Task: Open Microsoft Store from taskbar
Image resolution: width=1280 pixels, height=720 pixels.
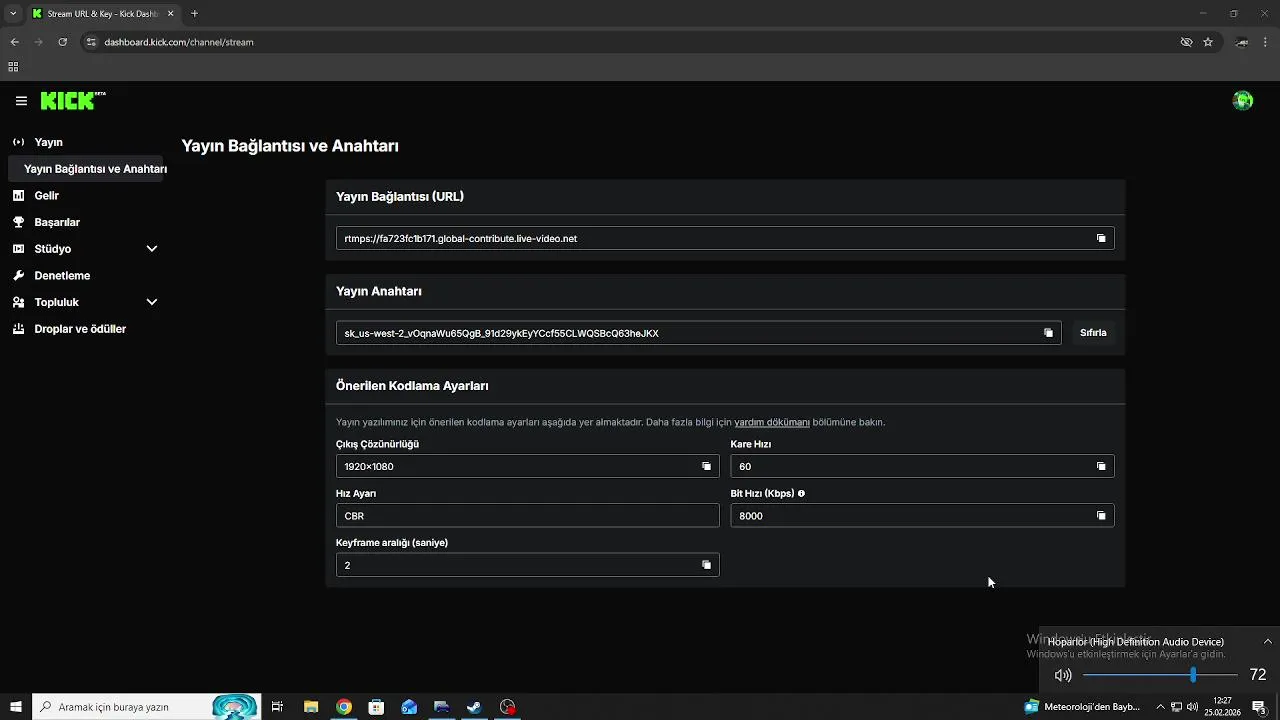Action: 376,707
